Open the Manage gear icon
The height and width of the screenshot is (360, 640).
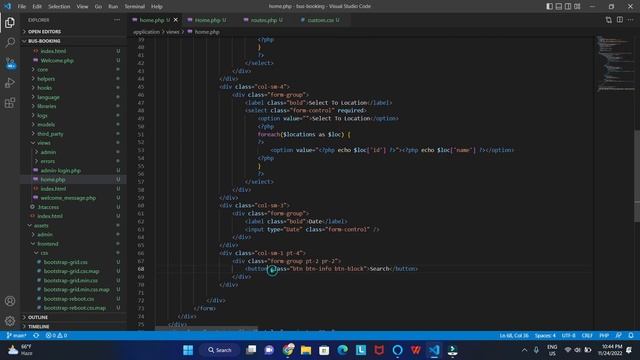pos(10,321)
